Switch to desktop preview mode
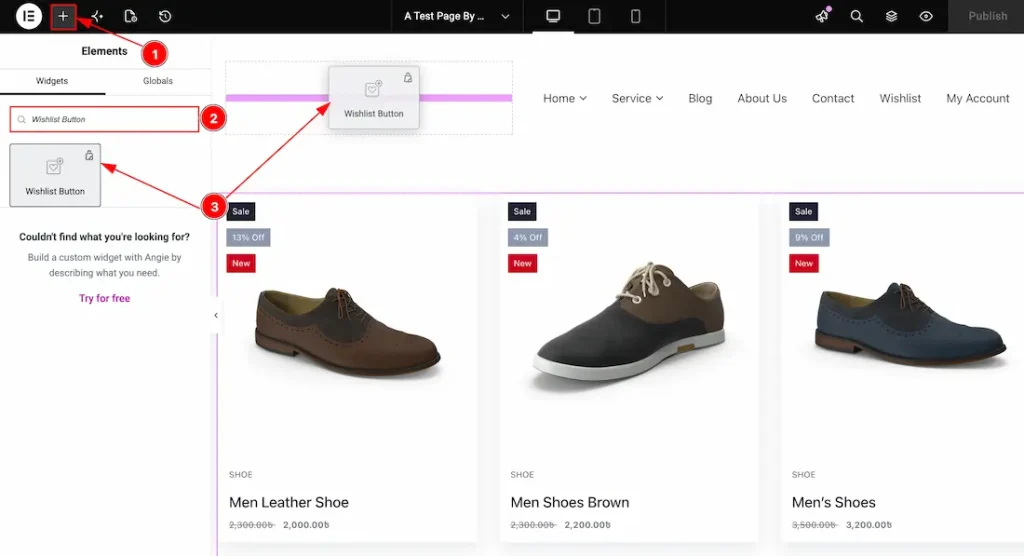Image resolution: width=1024 pixels, height=556 pixels. (553, 16)
